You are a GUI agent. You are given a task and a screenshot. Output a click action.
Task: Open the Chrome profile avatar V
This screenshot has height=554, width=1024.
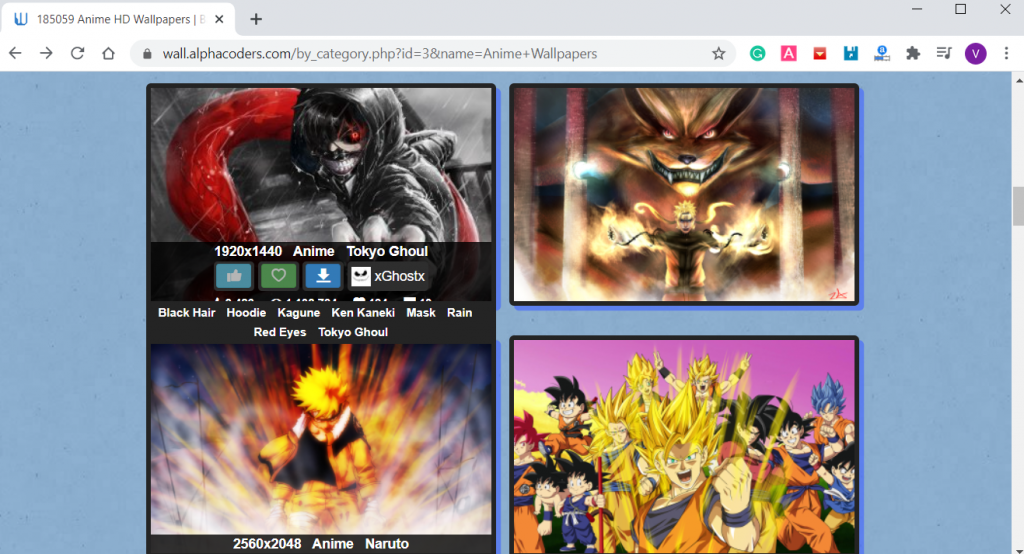point(976,54)
